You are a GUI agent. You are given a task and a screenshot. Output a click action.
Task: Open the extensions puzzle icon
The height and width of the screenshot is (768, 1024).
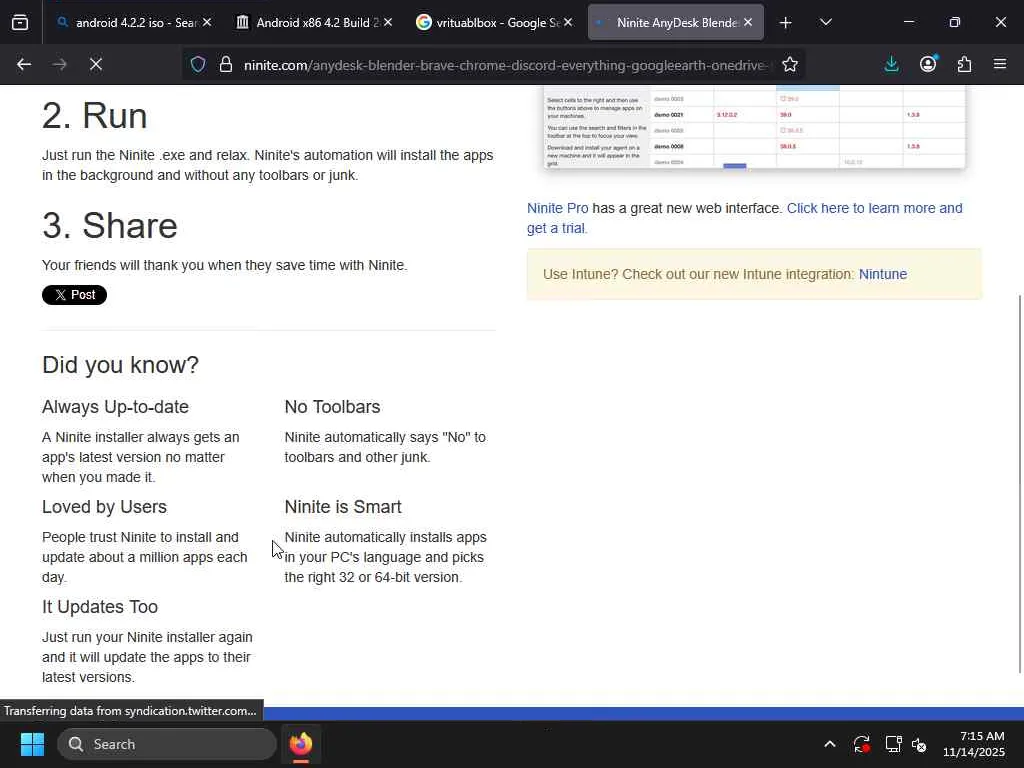click(964, 64)
